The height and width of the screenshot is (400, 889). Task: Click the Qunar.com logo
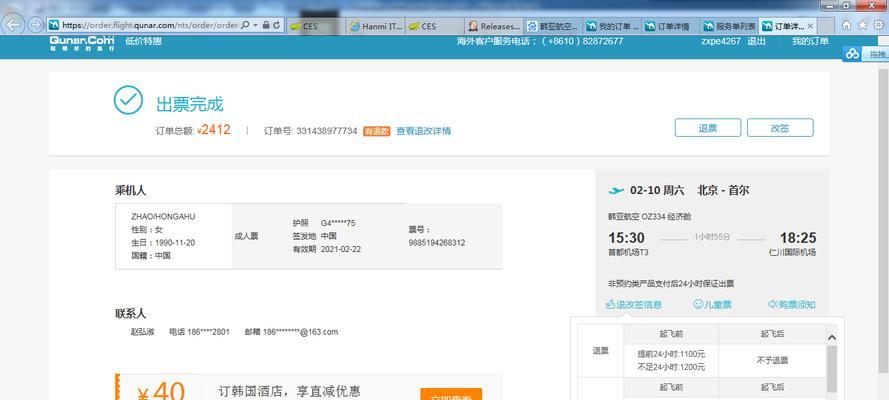point(81,42)
